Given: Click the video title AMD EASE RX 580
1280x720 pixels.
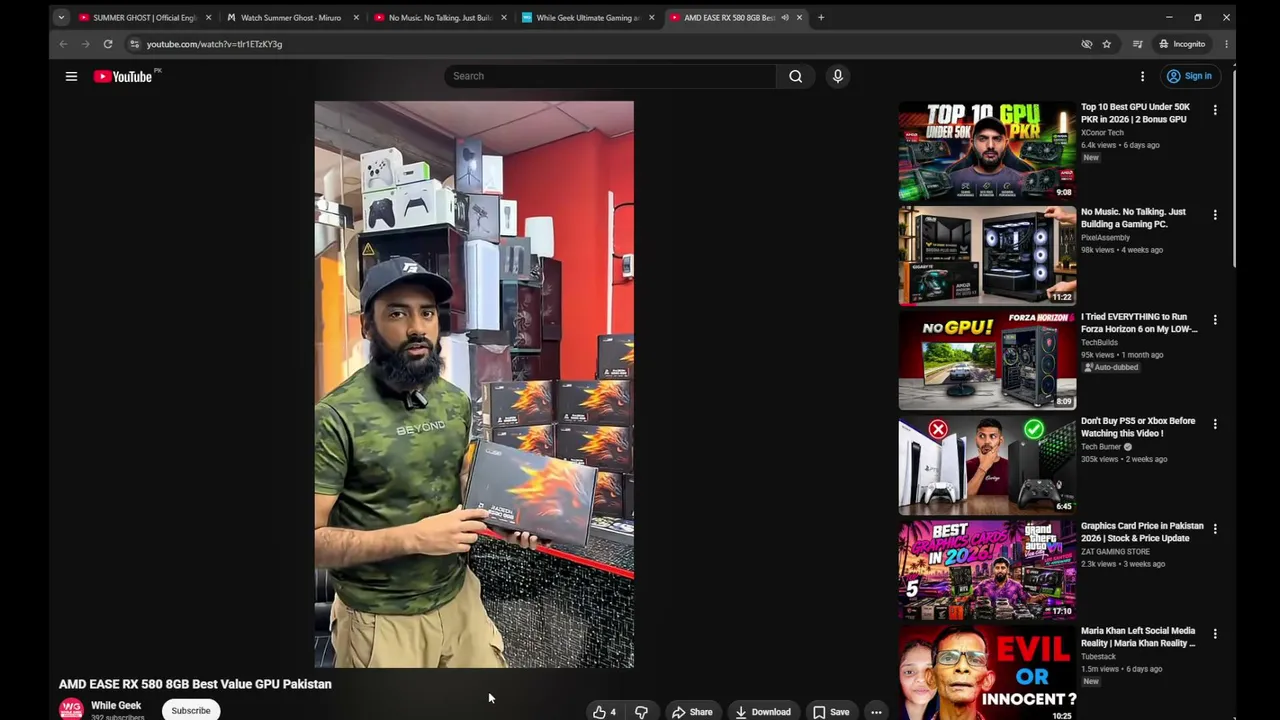Looking at the screenshot, I should point(195,684).
